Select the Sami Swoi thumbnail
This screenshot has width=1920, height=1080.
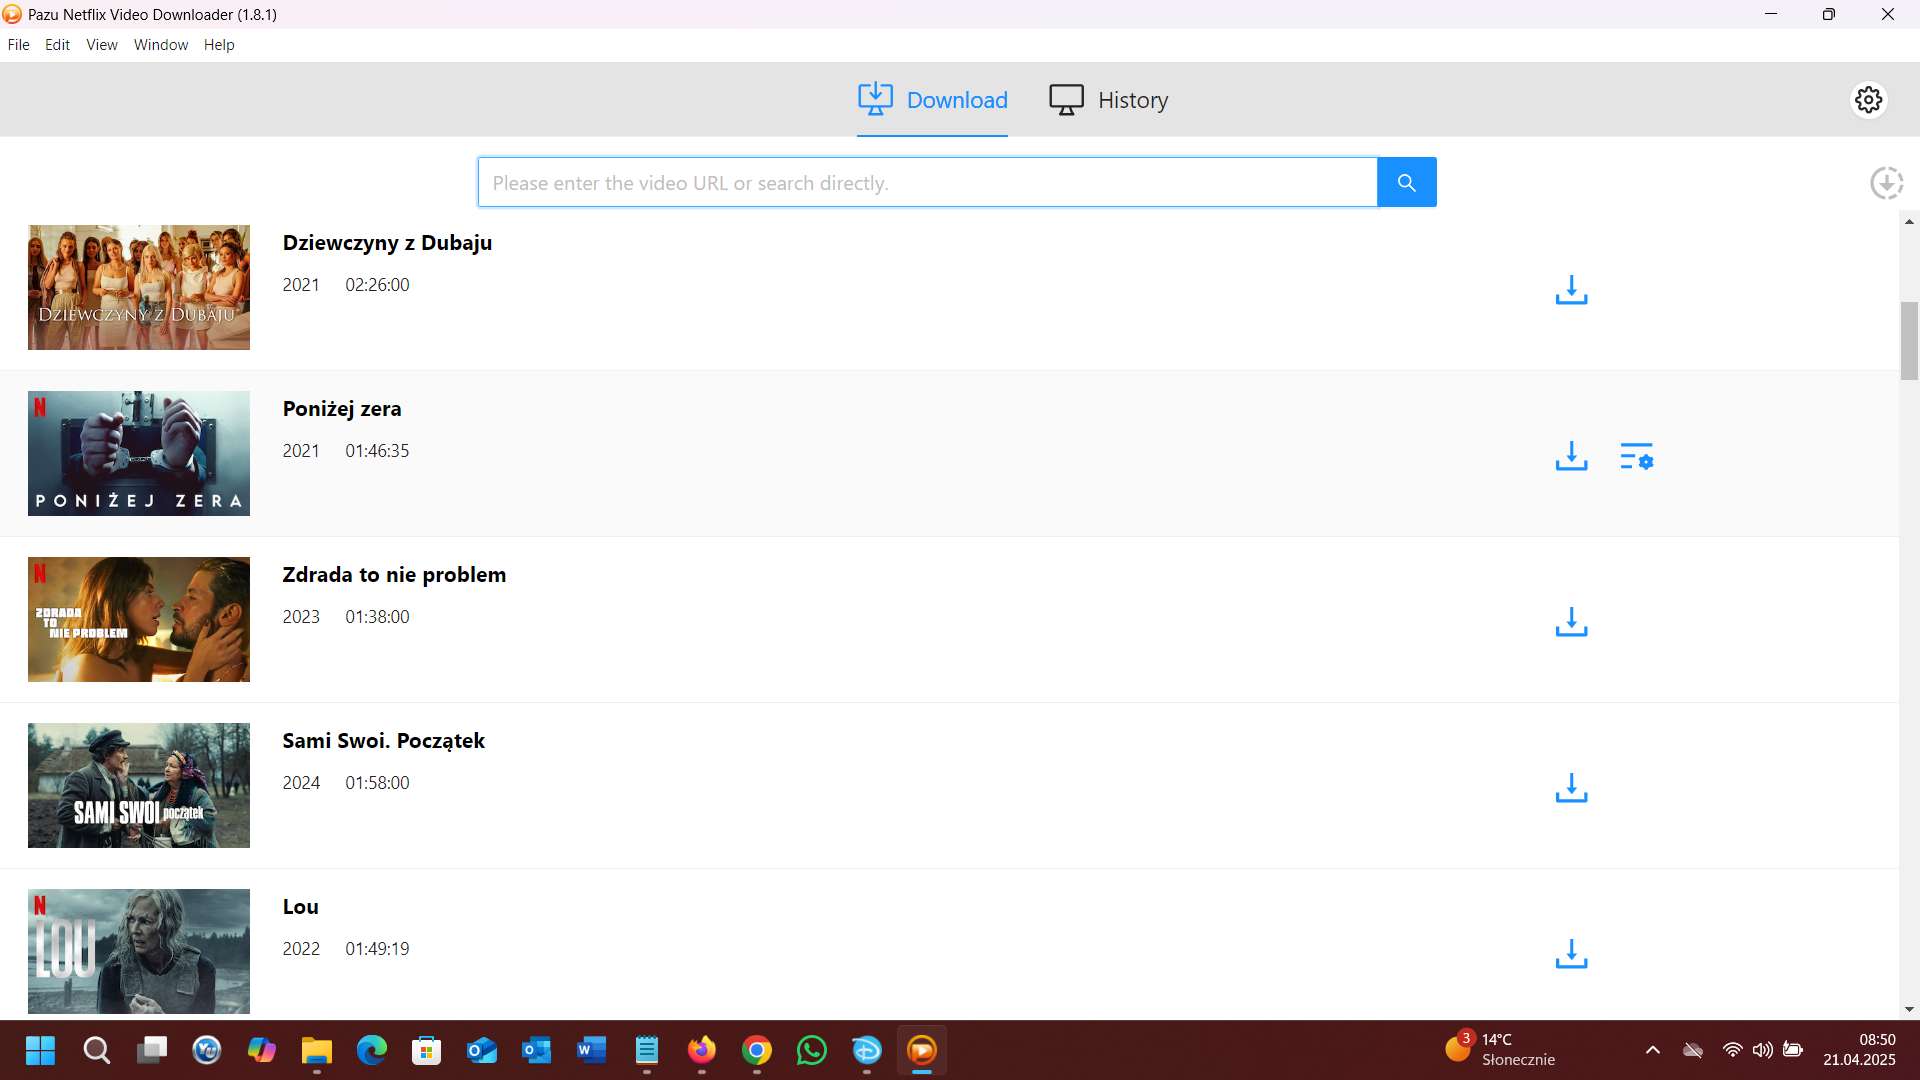click(x=139, y=785)
